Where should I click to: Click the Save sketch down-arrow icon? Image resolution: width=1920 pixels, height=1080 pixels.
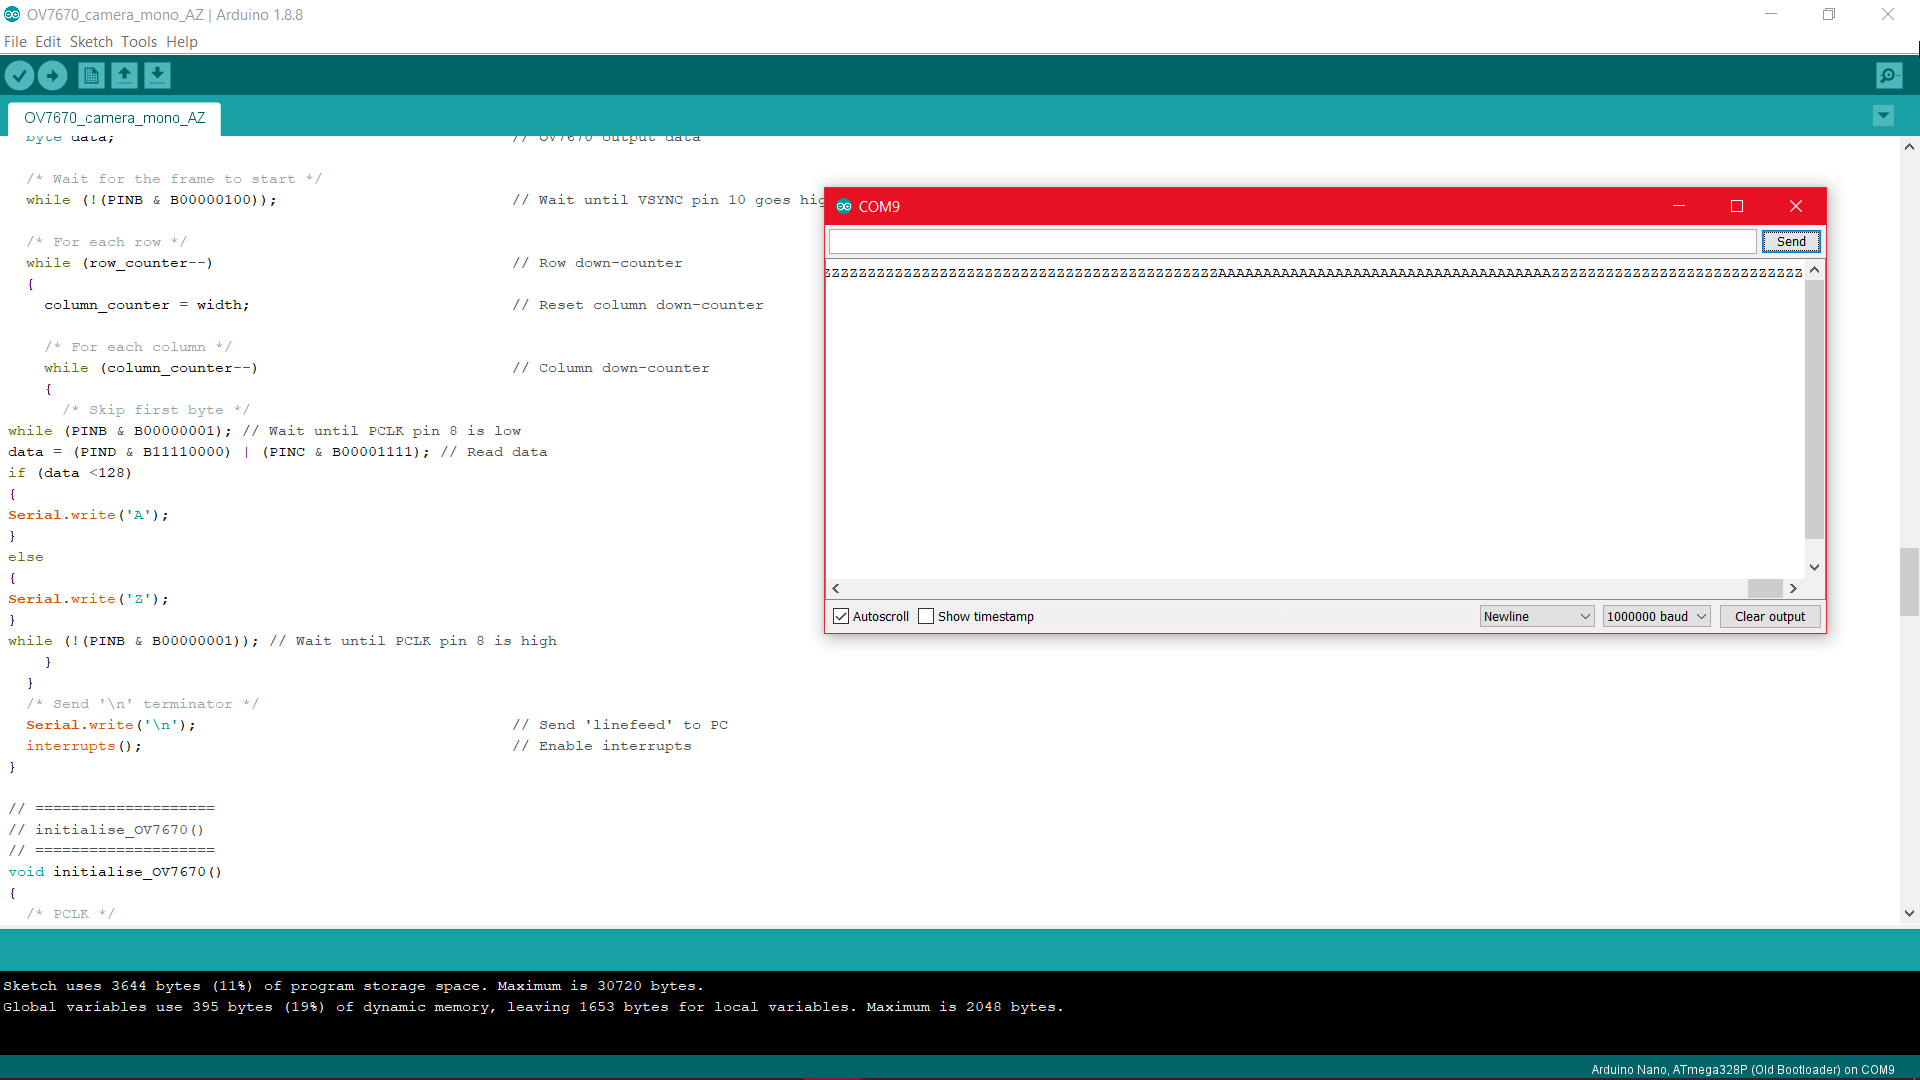click(x=157, y=75)
